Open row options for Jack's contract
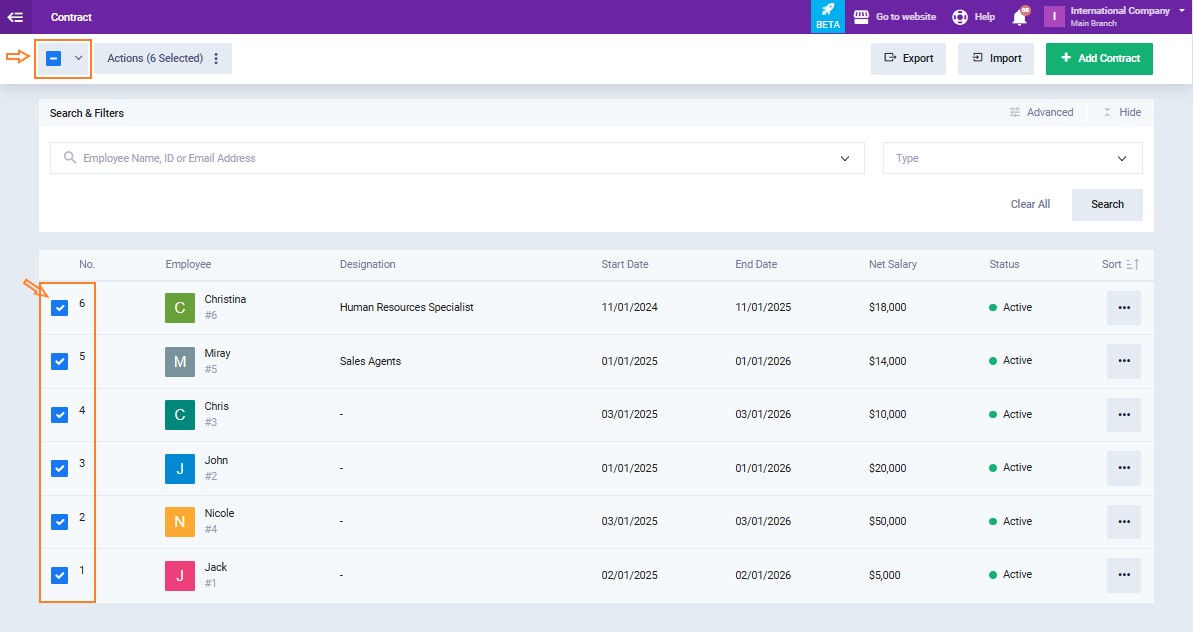Image resolution: width=1193 pixels, height=632 pixels. click(1124, 575)
